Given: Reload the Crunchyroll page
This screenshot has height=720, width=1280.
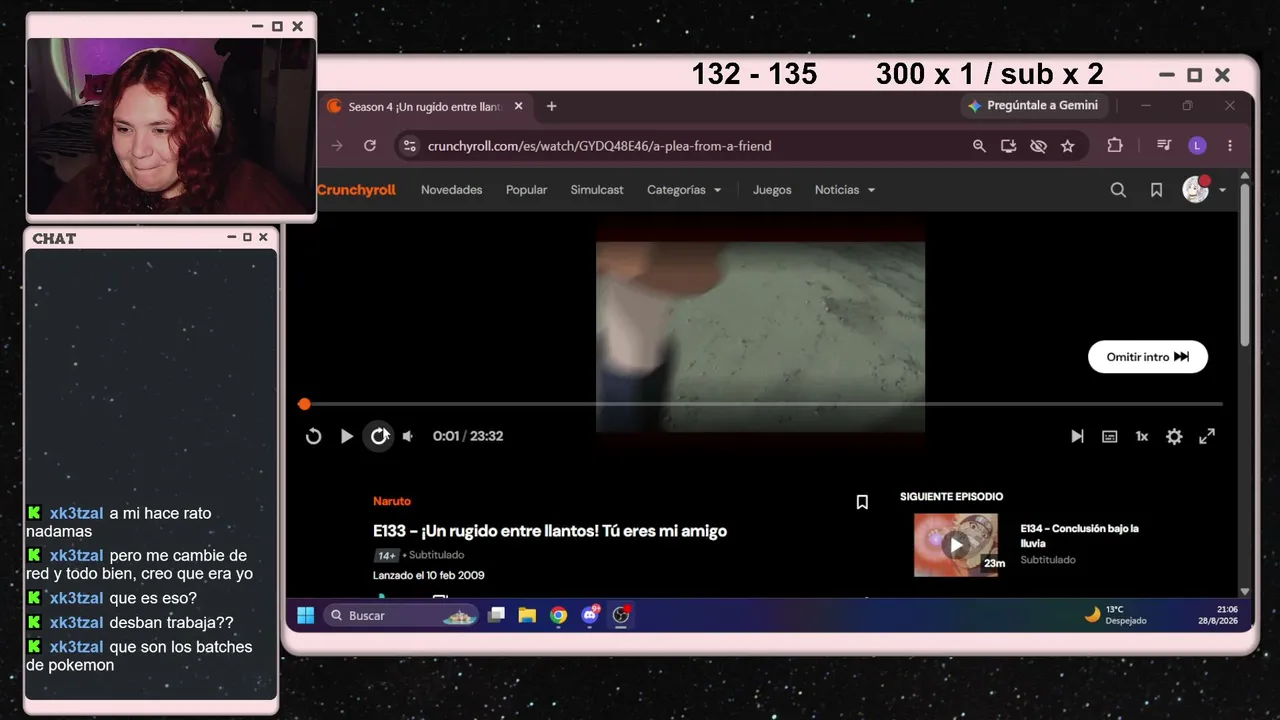Looking at the screenshot, I should [370, 146].
